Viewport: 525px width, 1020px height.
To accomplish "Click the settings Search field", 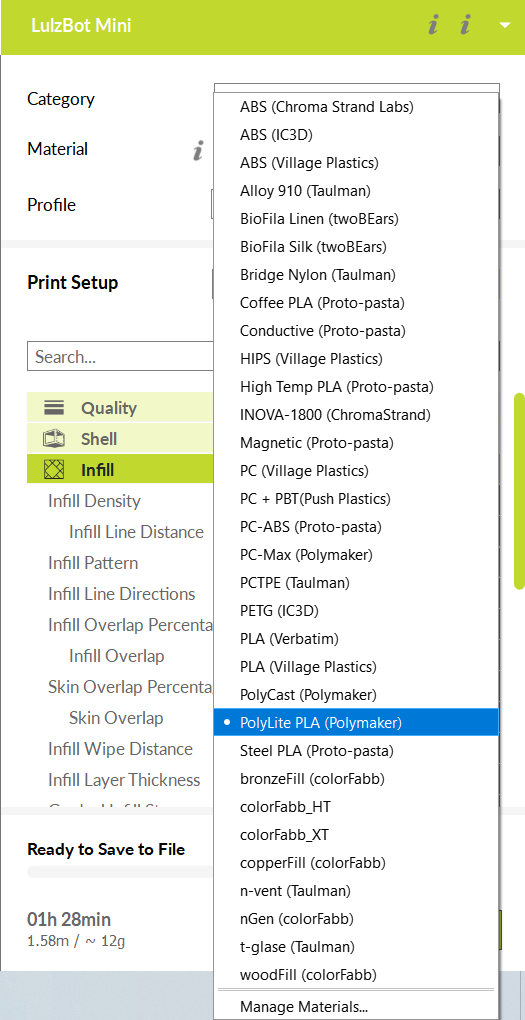I will point(120,357).
